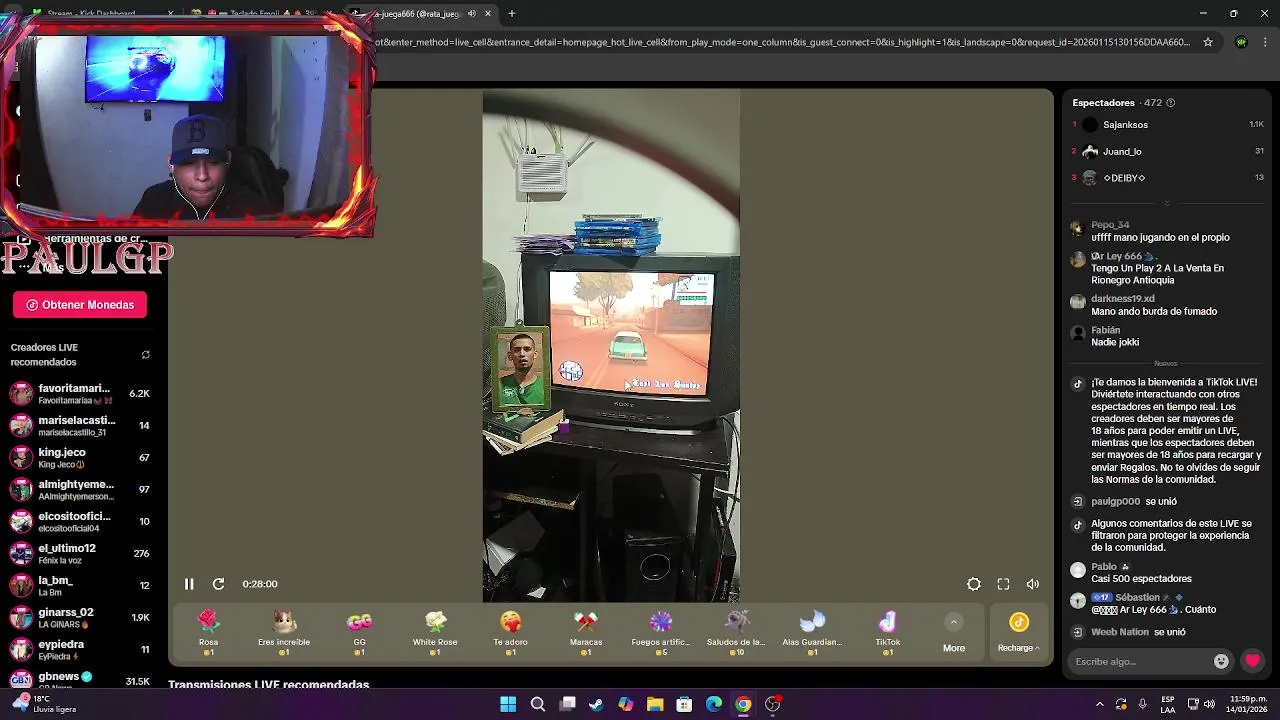1280x720 pixels.
Task: Open gbnews verified creator
Action: coord(80,681)
